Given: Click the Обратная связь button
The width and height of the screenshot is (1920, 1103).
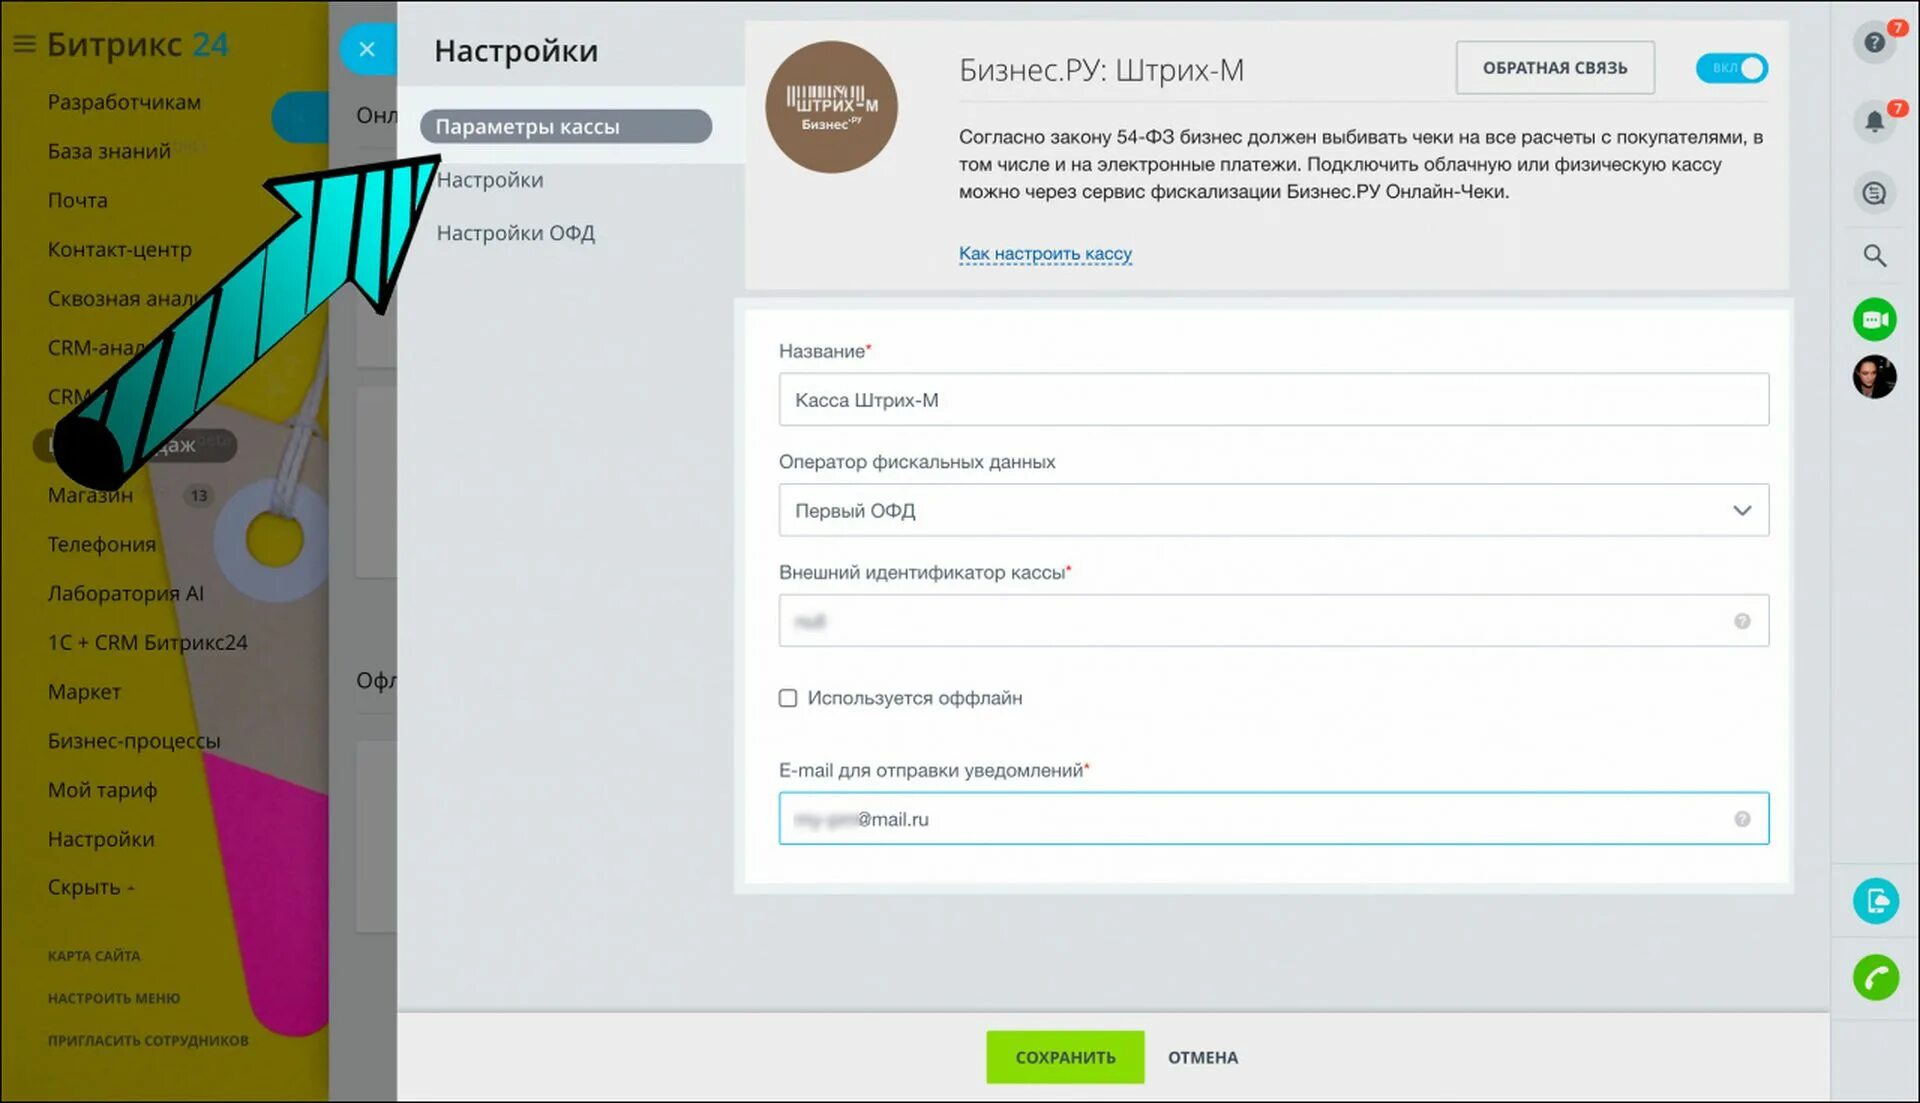Looking at the screenshot, I should [x=1554, y=68].
